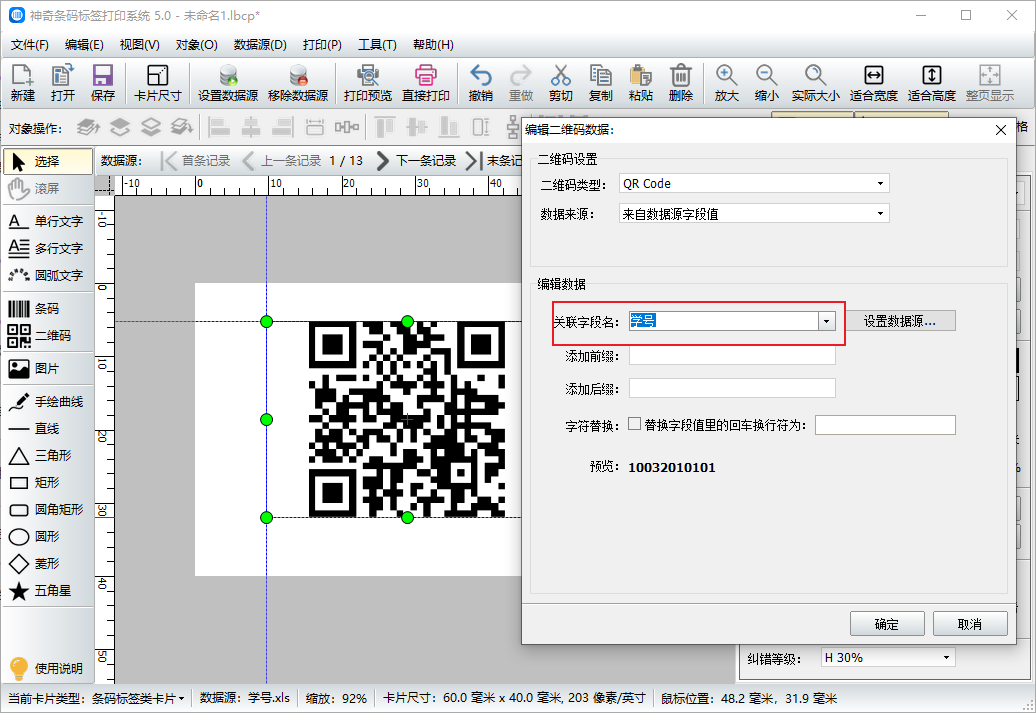The height and width of the screenshot is (713, 1036).
Task: Select the 五角星 star shape tool
Action: [45, 591]
